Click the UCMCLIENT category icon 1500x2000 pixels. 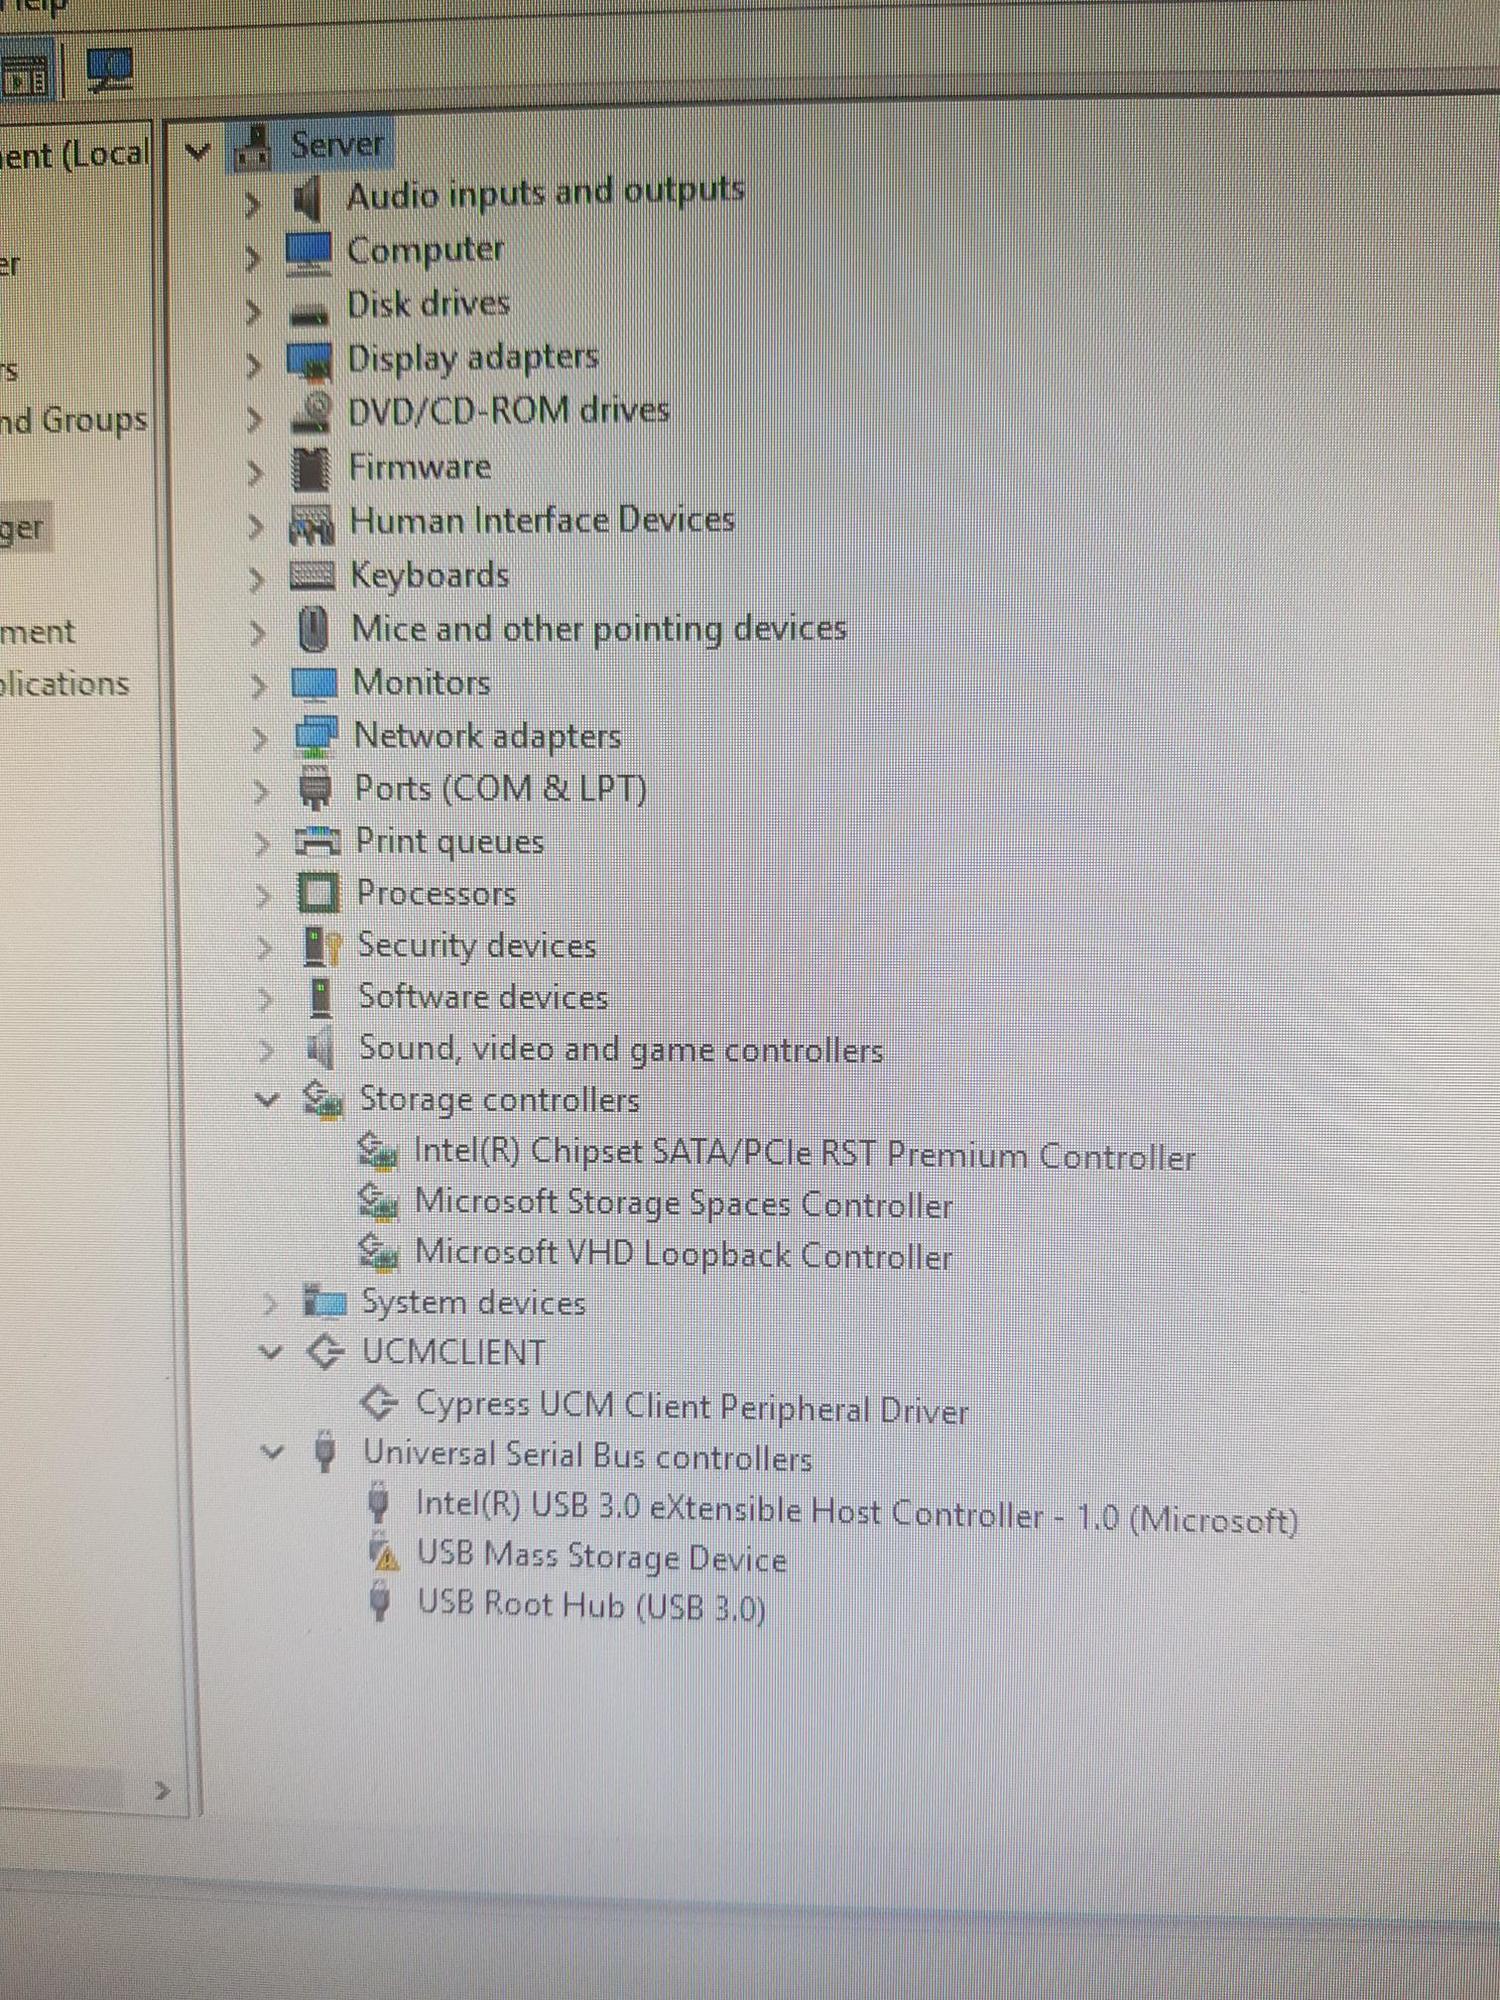325,1352
